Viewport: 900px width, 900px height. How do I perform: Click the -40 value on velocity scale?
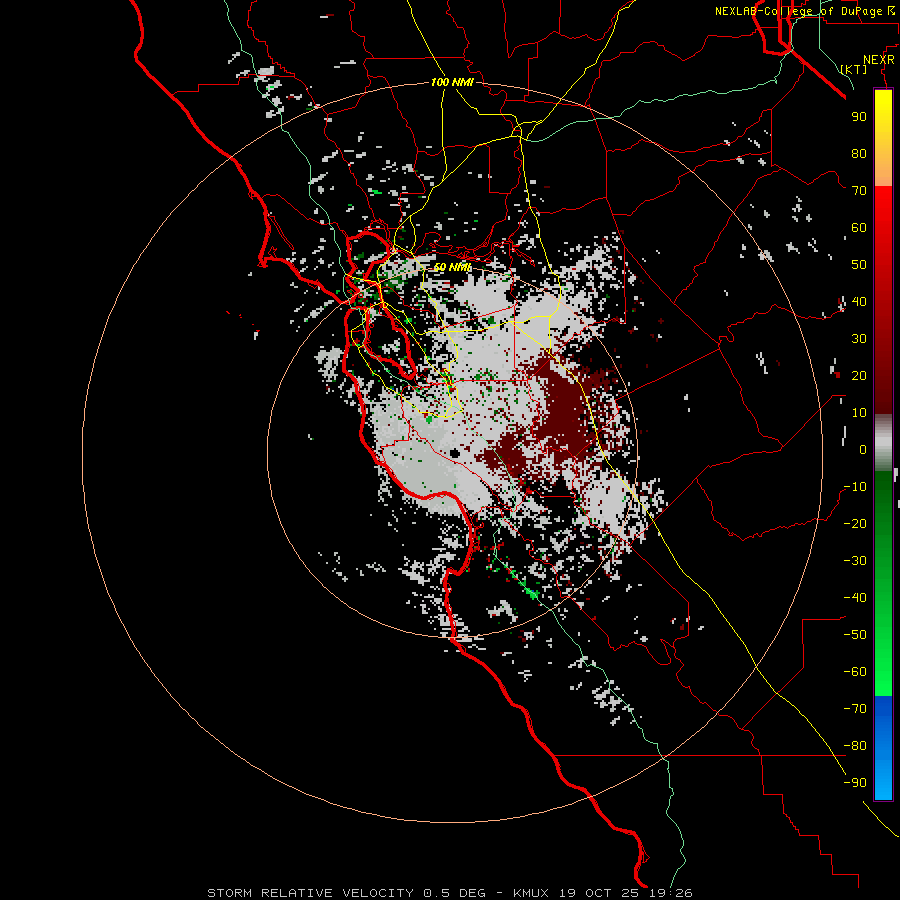pyautogui.click(x=855, y=598)
